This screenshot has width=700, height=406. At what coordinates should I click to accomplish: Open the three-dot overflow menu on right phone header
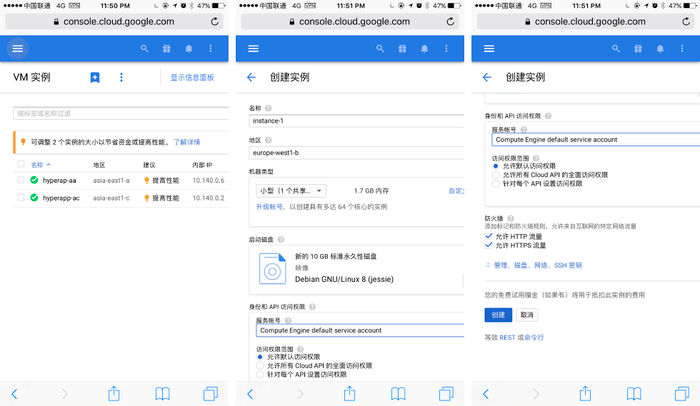click(x=682, y=48)
